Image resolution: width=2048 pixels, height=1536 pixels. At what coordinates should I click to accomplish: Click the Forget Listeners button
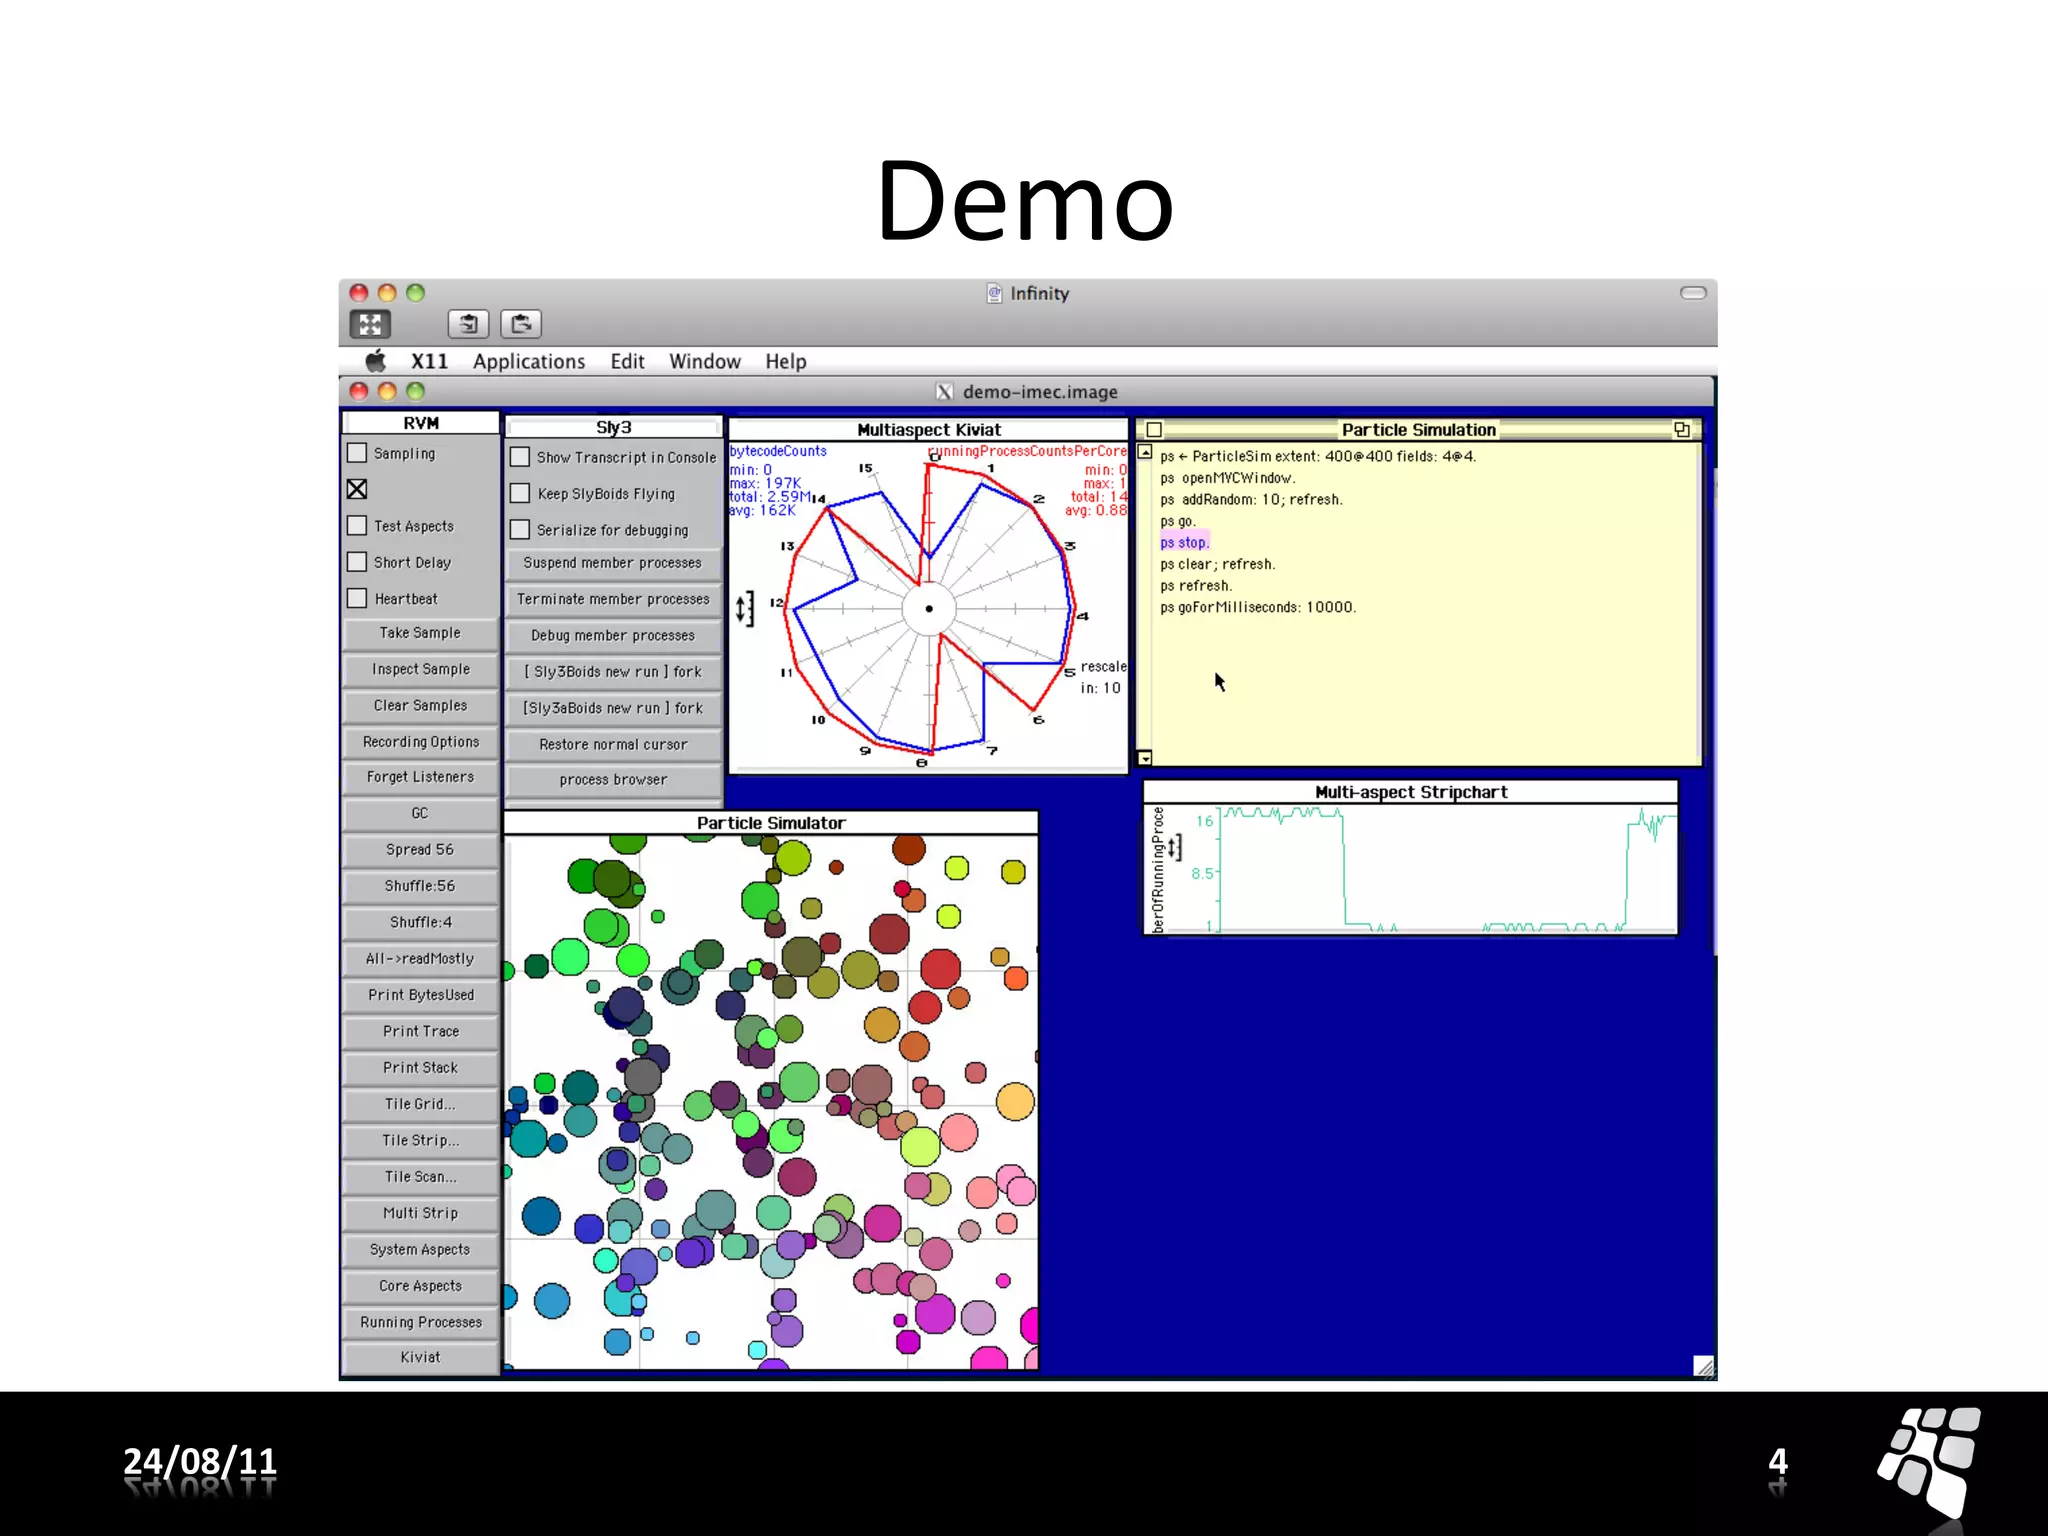(x=421, y=777)
